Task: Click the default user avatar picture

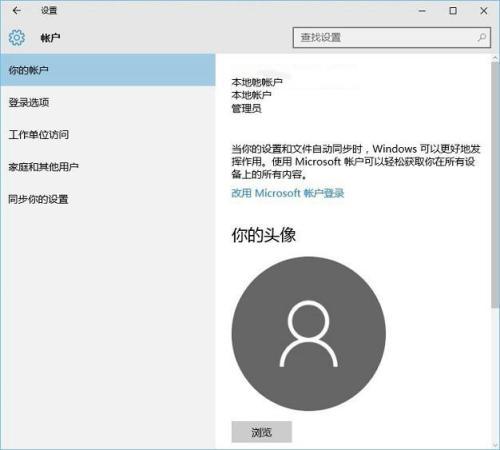Action: (309, 333)
